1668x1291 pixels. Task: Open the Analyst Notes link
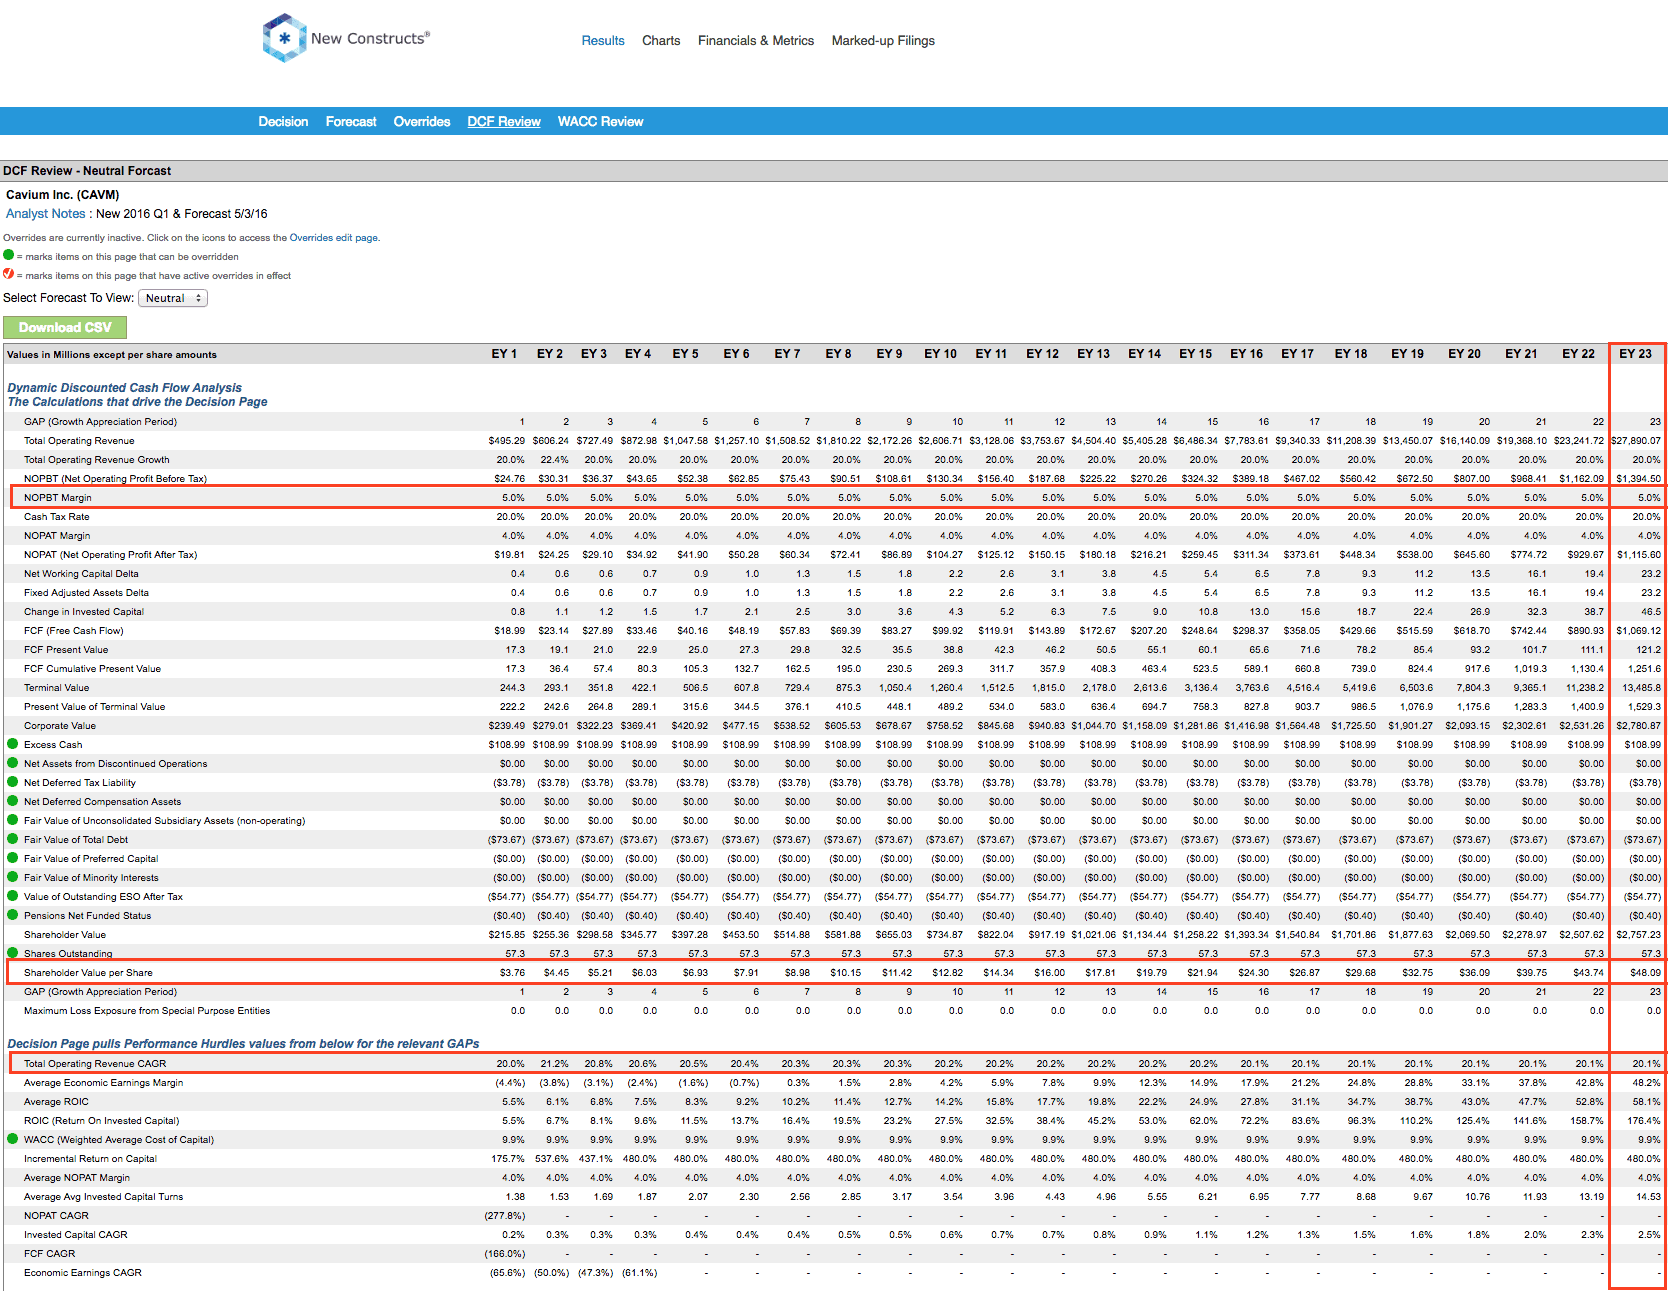pos(46,214)
